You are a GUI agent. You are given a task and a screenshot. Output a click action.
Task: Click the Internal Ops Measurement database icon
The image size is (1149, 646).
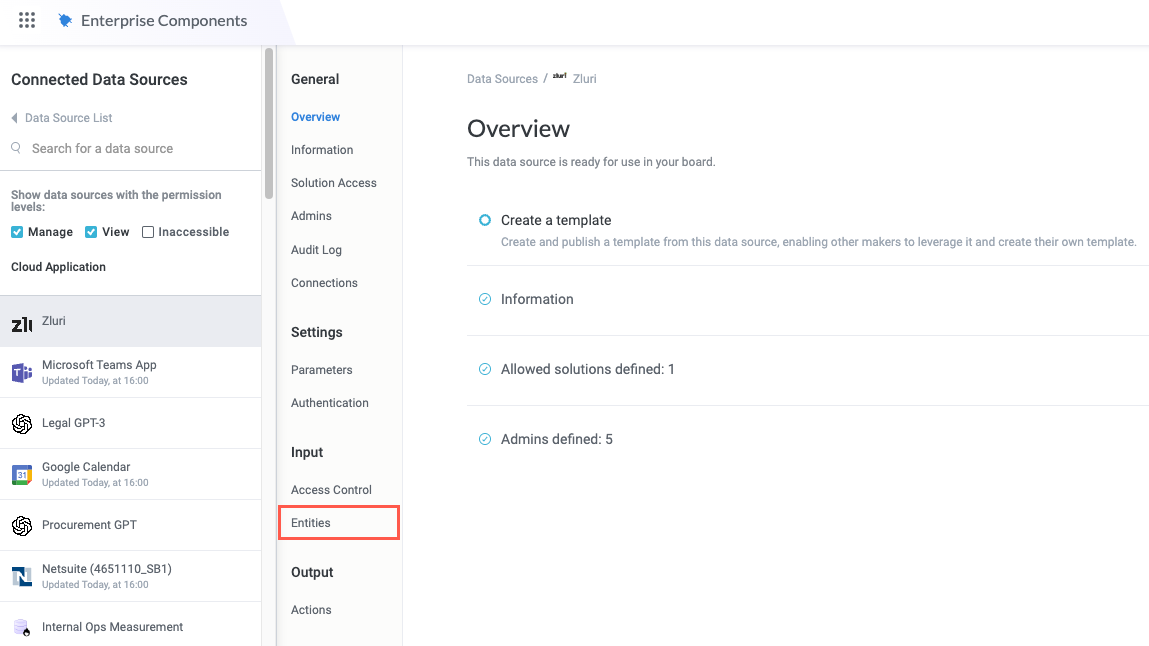click(21, 628)
